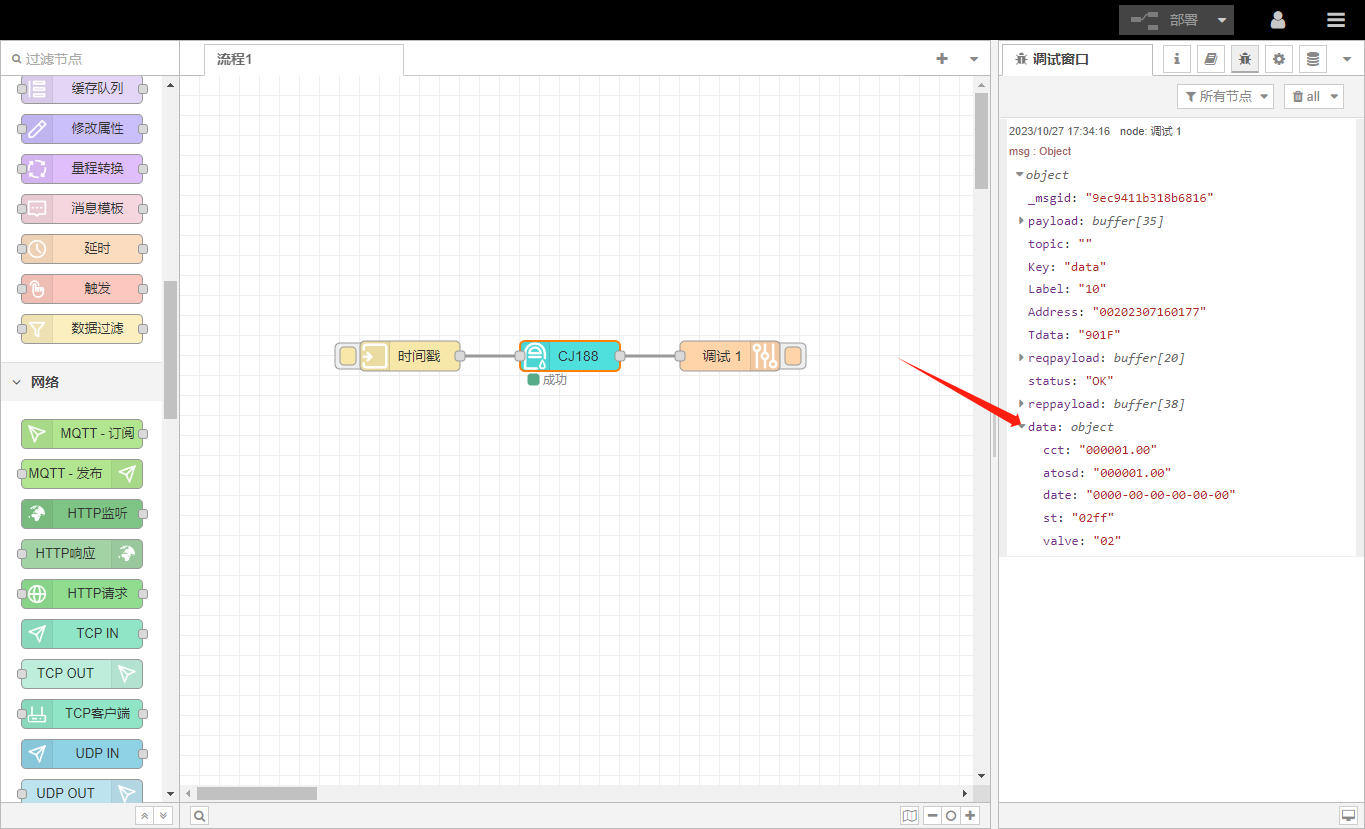The width and height of the screenshot is (1365, 829).
Task: Add a new flow tab
Action: pyautogui.click(x=941, y=59)
